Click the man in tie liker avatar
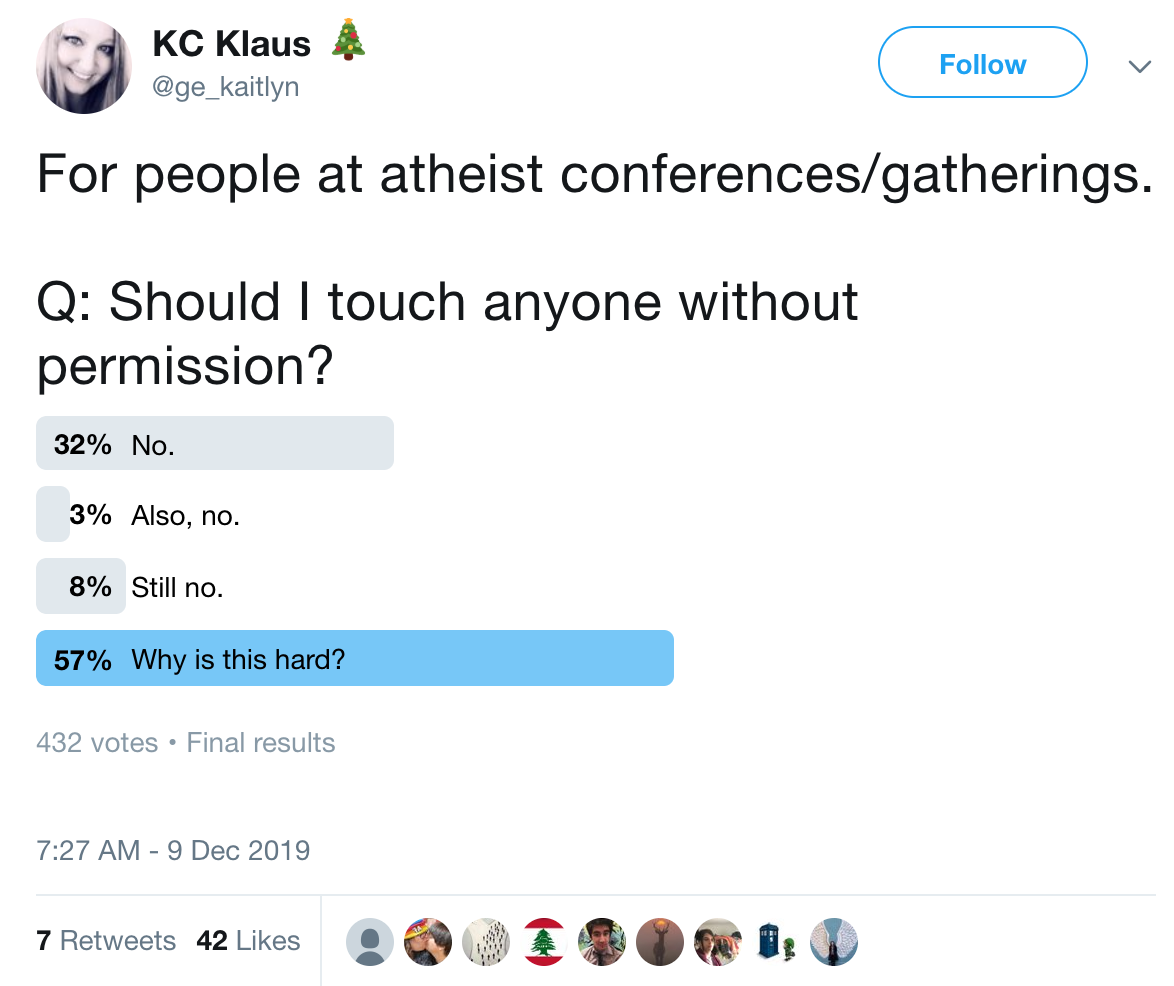Viewport: 1174px width, 986px height. pyautogui.click(x=603, y=941)
